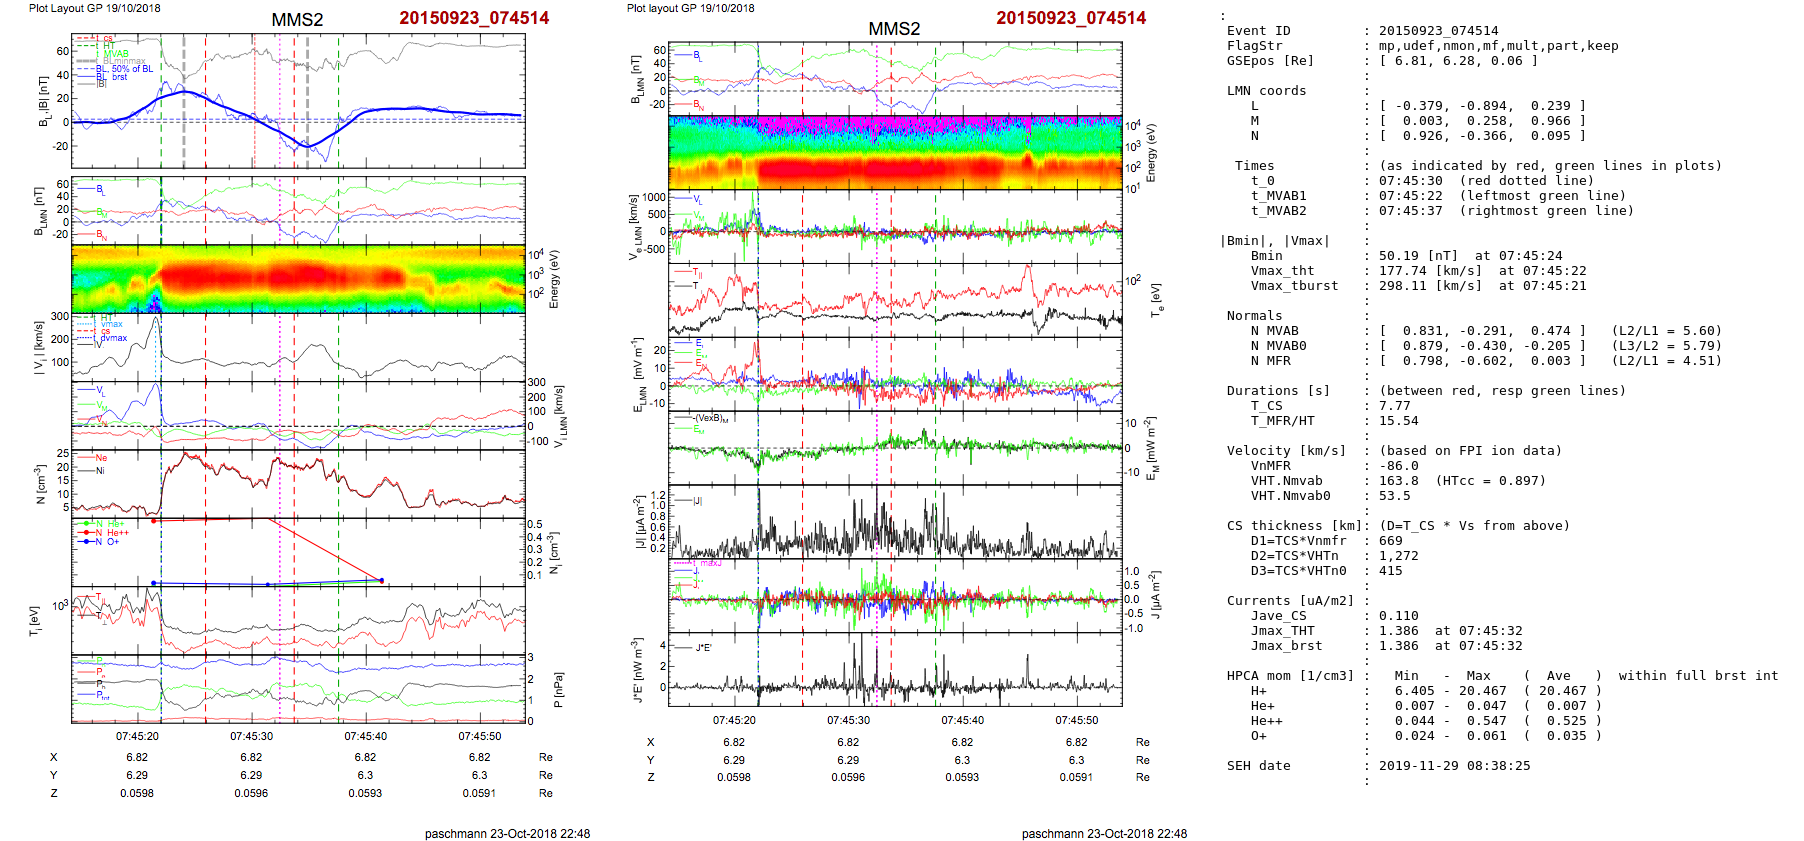Click the 07:45:50 time tick under right plot
The height and width of the screenshot is (841, 1804).
[1076, 720]
